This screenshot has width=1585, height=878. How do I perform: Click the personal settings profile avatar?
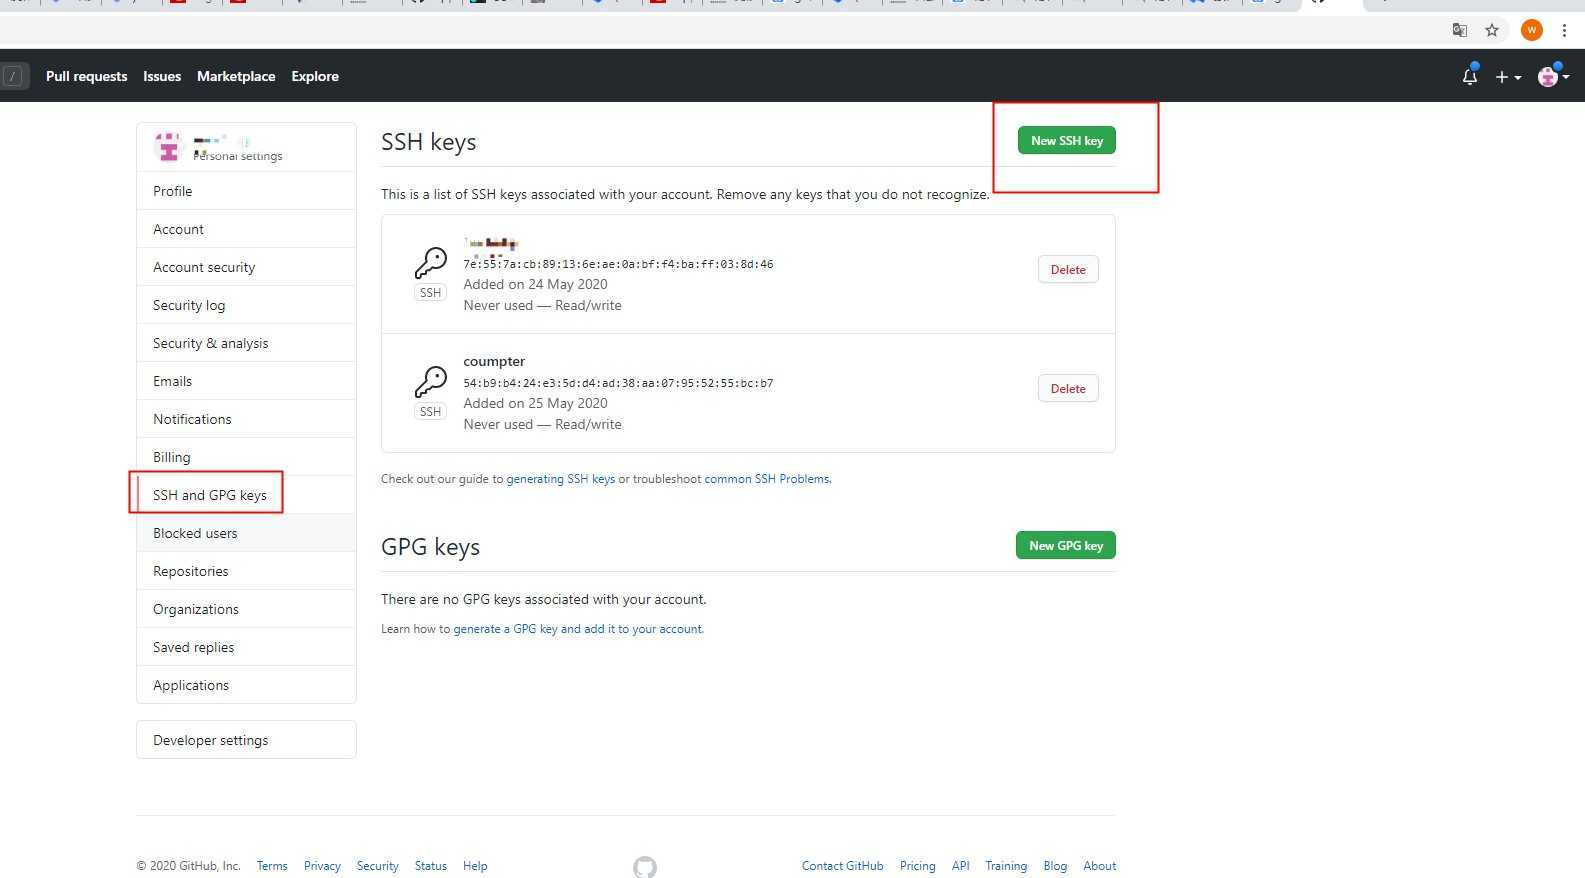tap(168, 147)
